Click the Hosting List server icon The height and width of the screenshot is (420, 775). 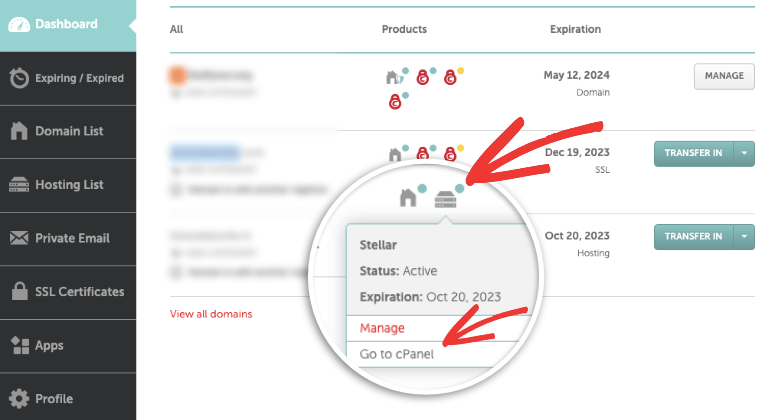coord(19,185)
